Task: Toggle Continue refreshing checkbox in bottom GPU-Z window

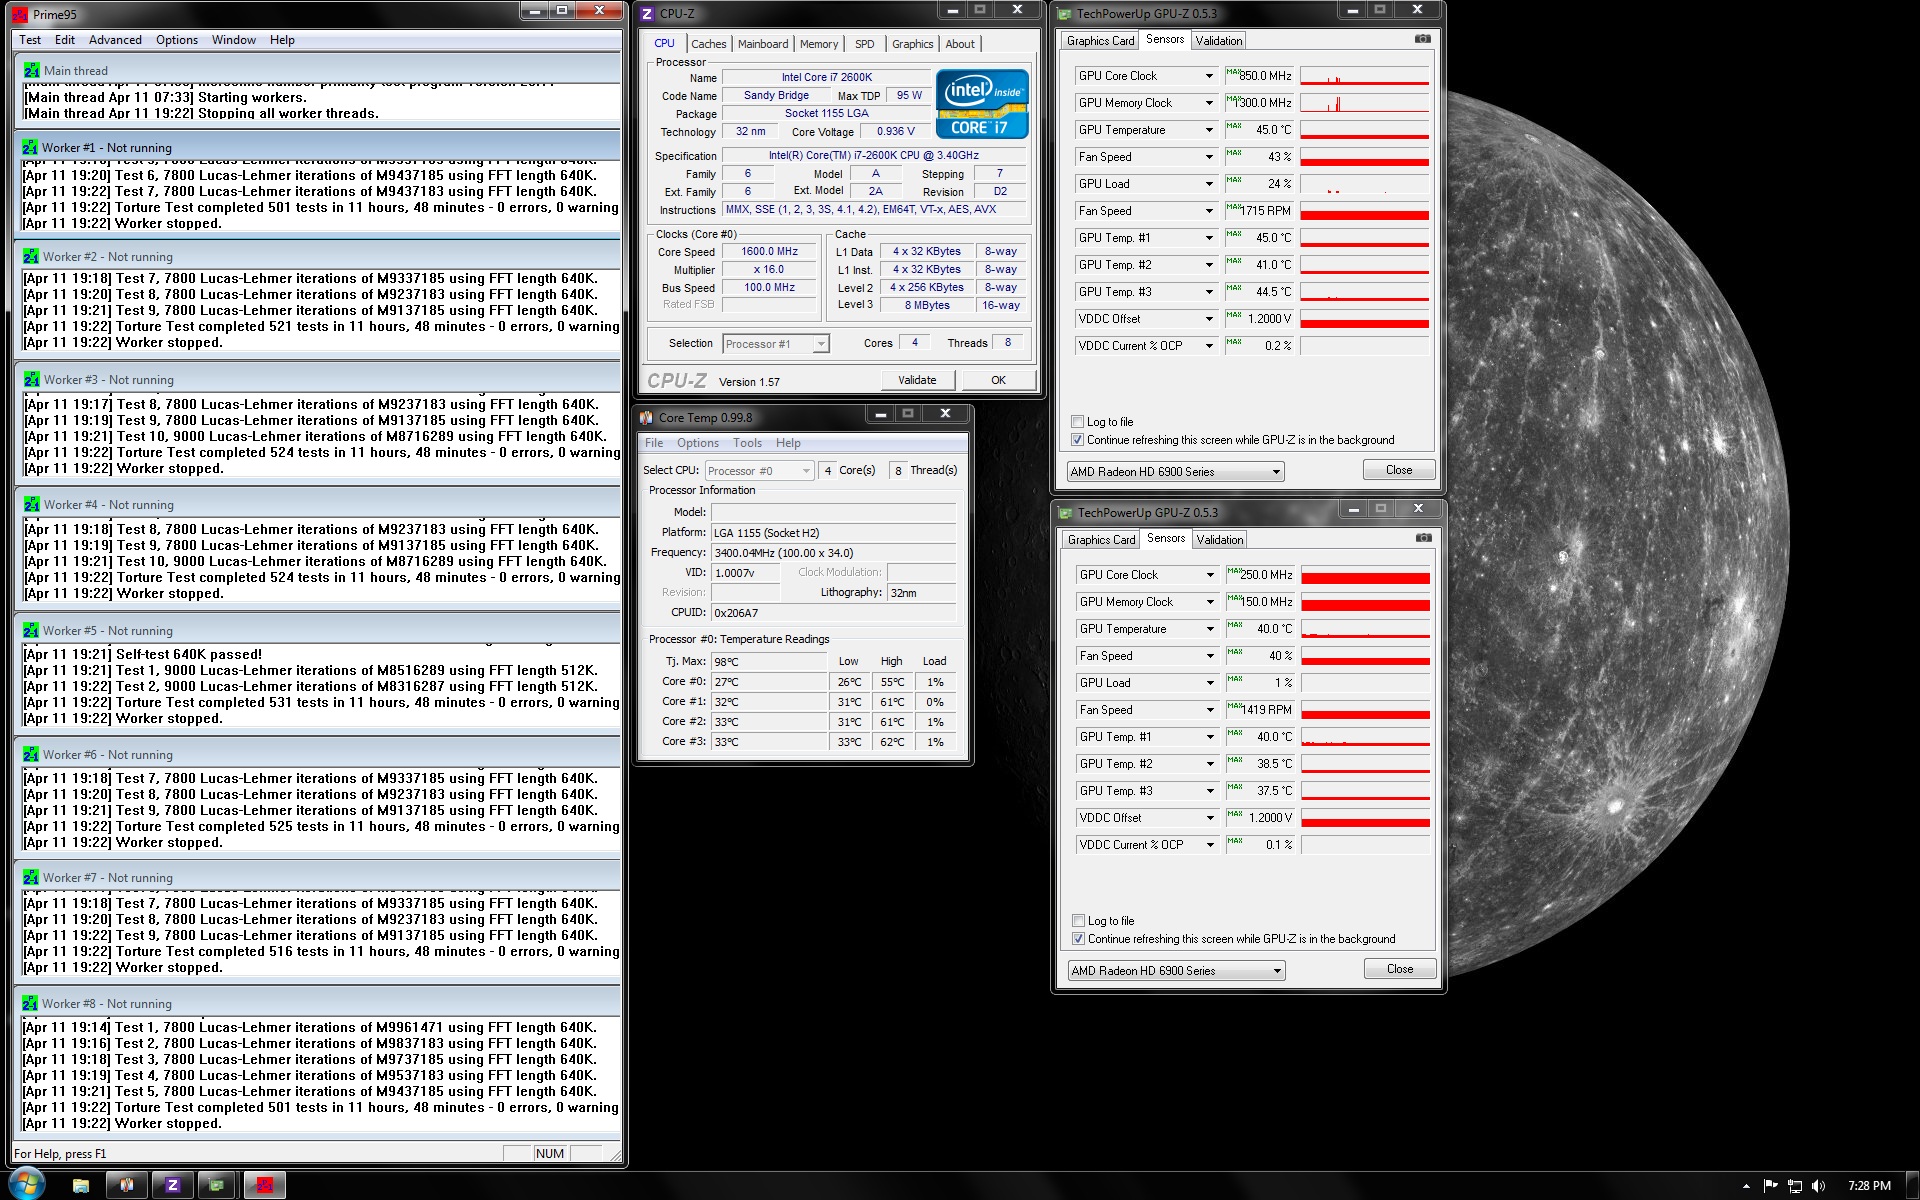Action: tap(1078, 938)
